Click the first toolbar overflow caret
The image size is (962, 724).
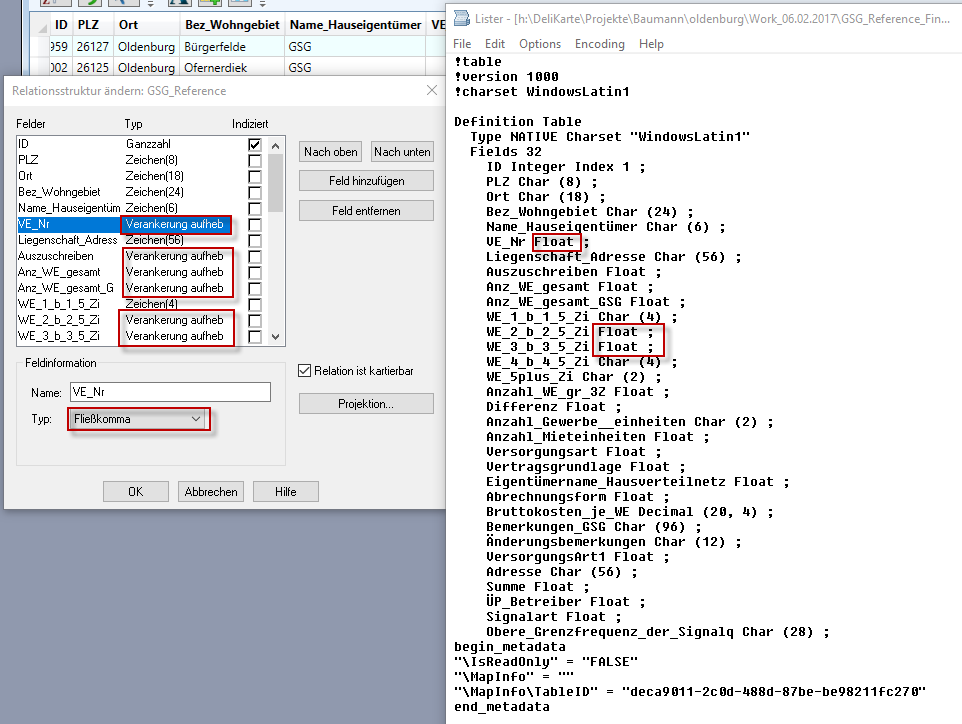pos(150,6)
